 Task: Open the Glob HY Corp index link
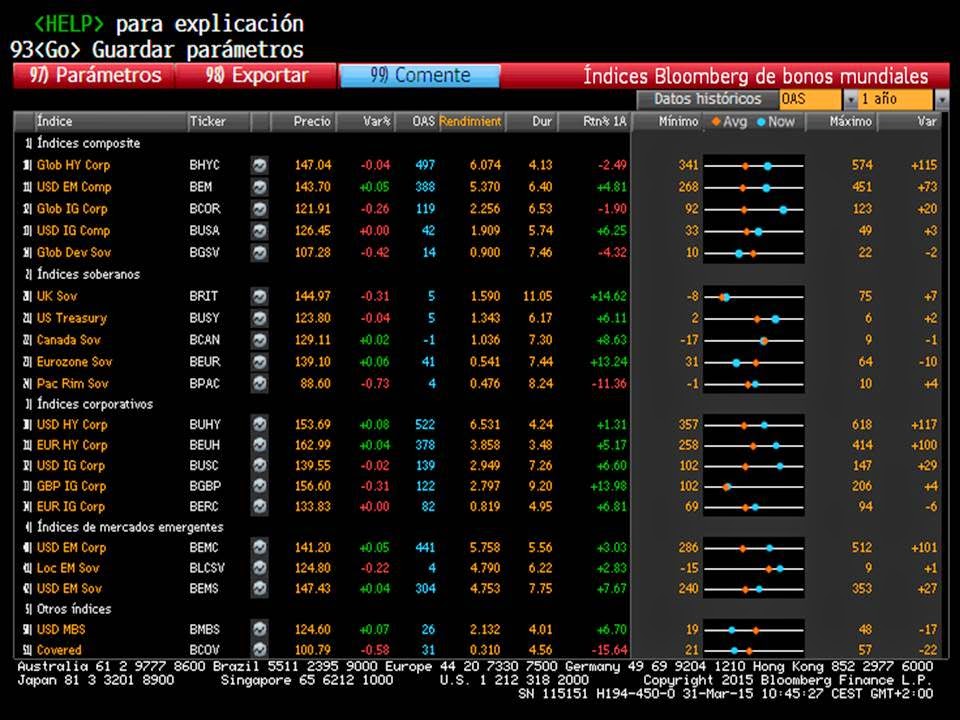tap(73, 165)
